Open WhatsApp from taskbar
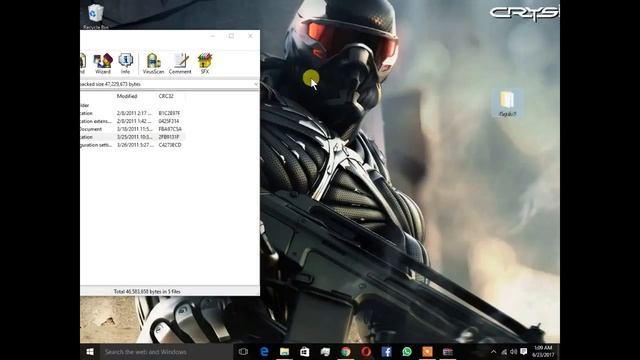 tap(407, 352)
